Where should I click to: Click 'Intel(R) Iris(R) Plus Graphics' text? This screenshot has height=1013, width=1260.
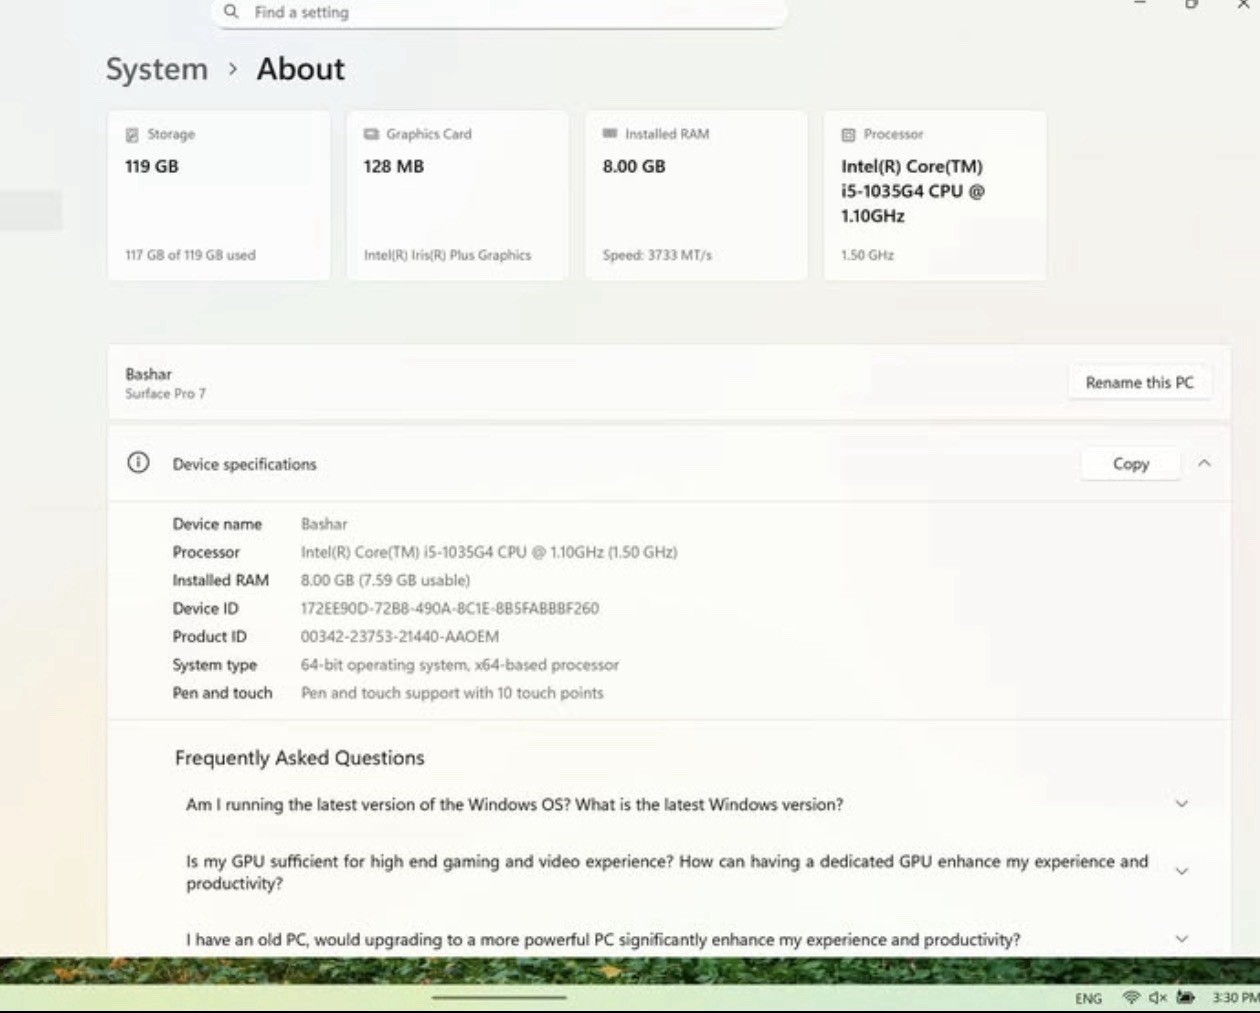tap(447, 255)
